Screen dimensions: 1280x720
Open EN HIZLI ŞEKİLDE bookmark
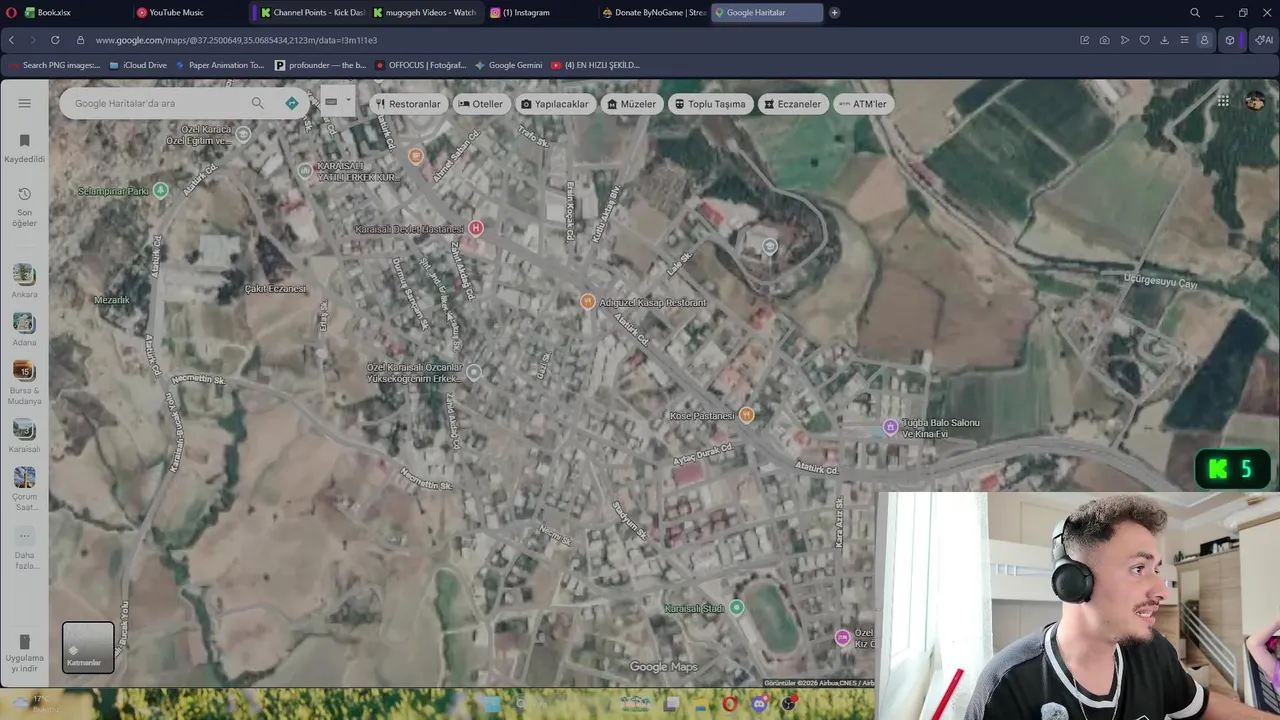[596, 65]
